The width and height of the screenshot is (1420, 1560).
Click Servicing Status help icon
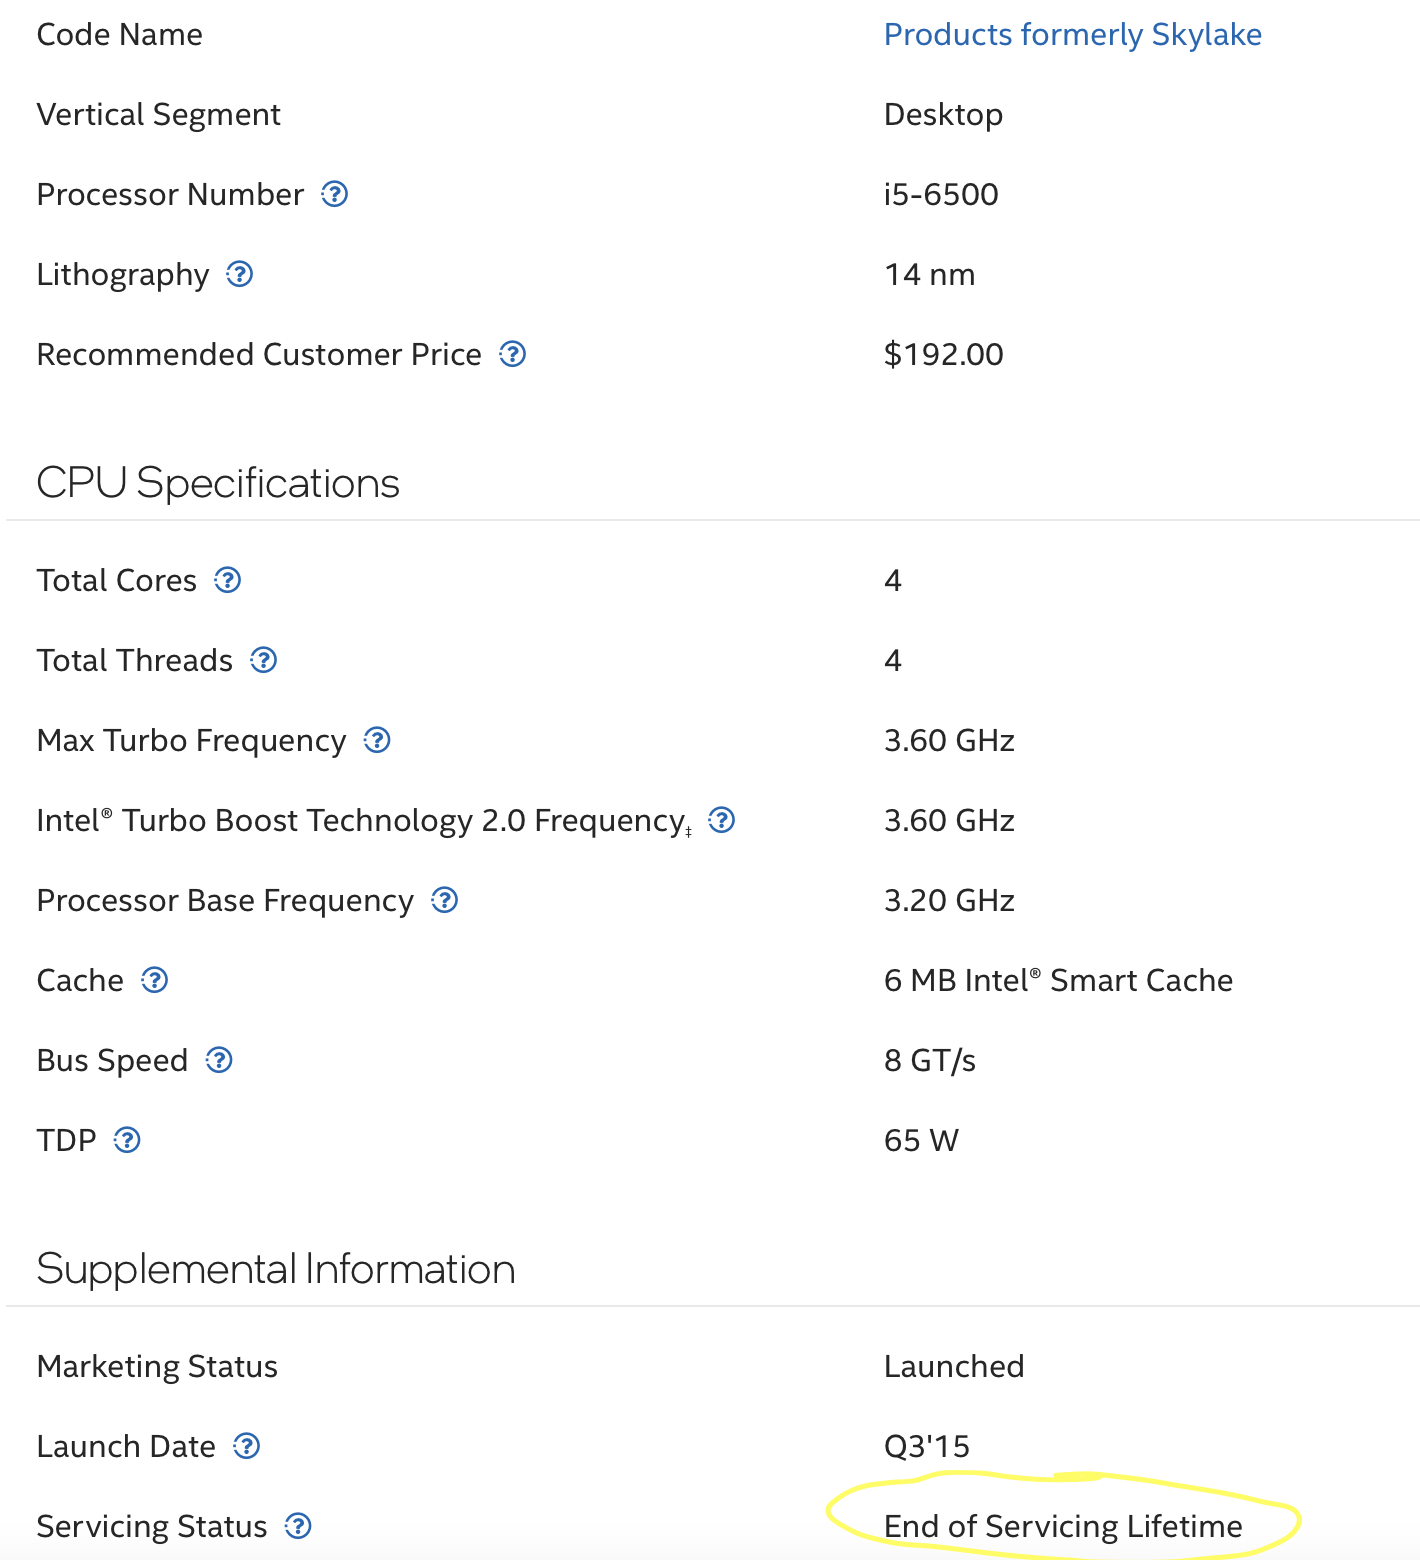pyautogui.click(x=298, y=1526)
